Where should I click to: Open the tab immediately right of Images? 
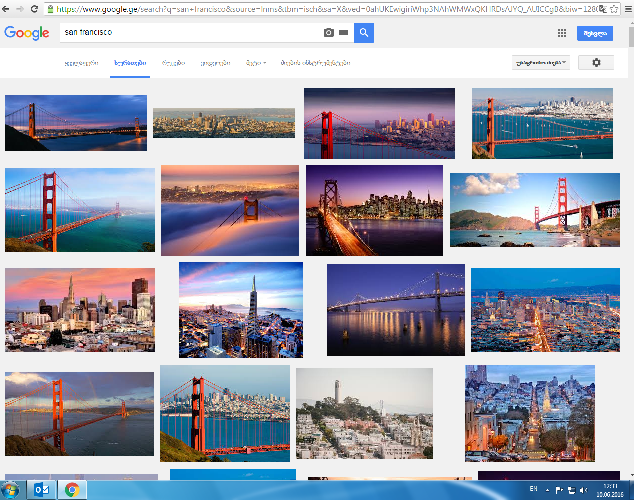click(x=173, y=63)
